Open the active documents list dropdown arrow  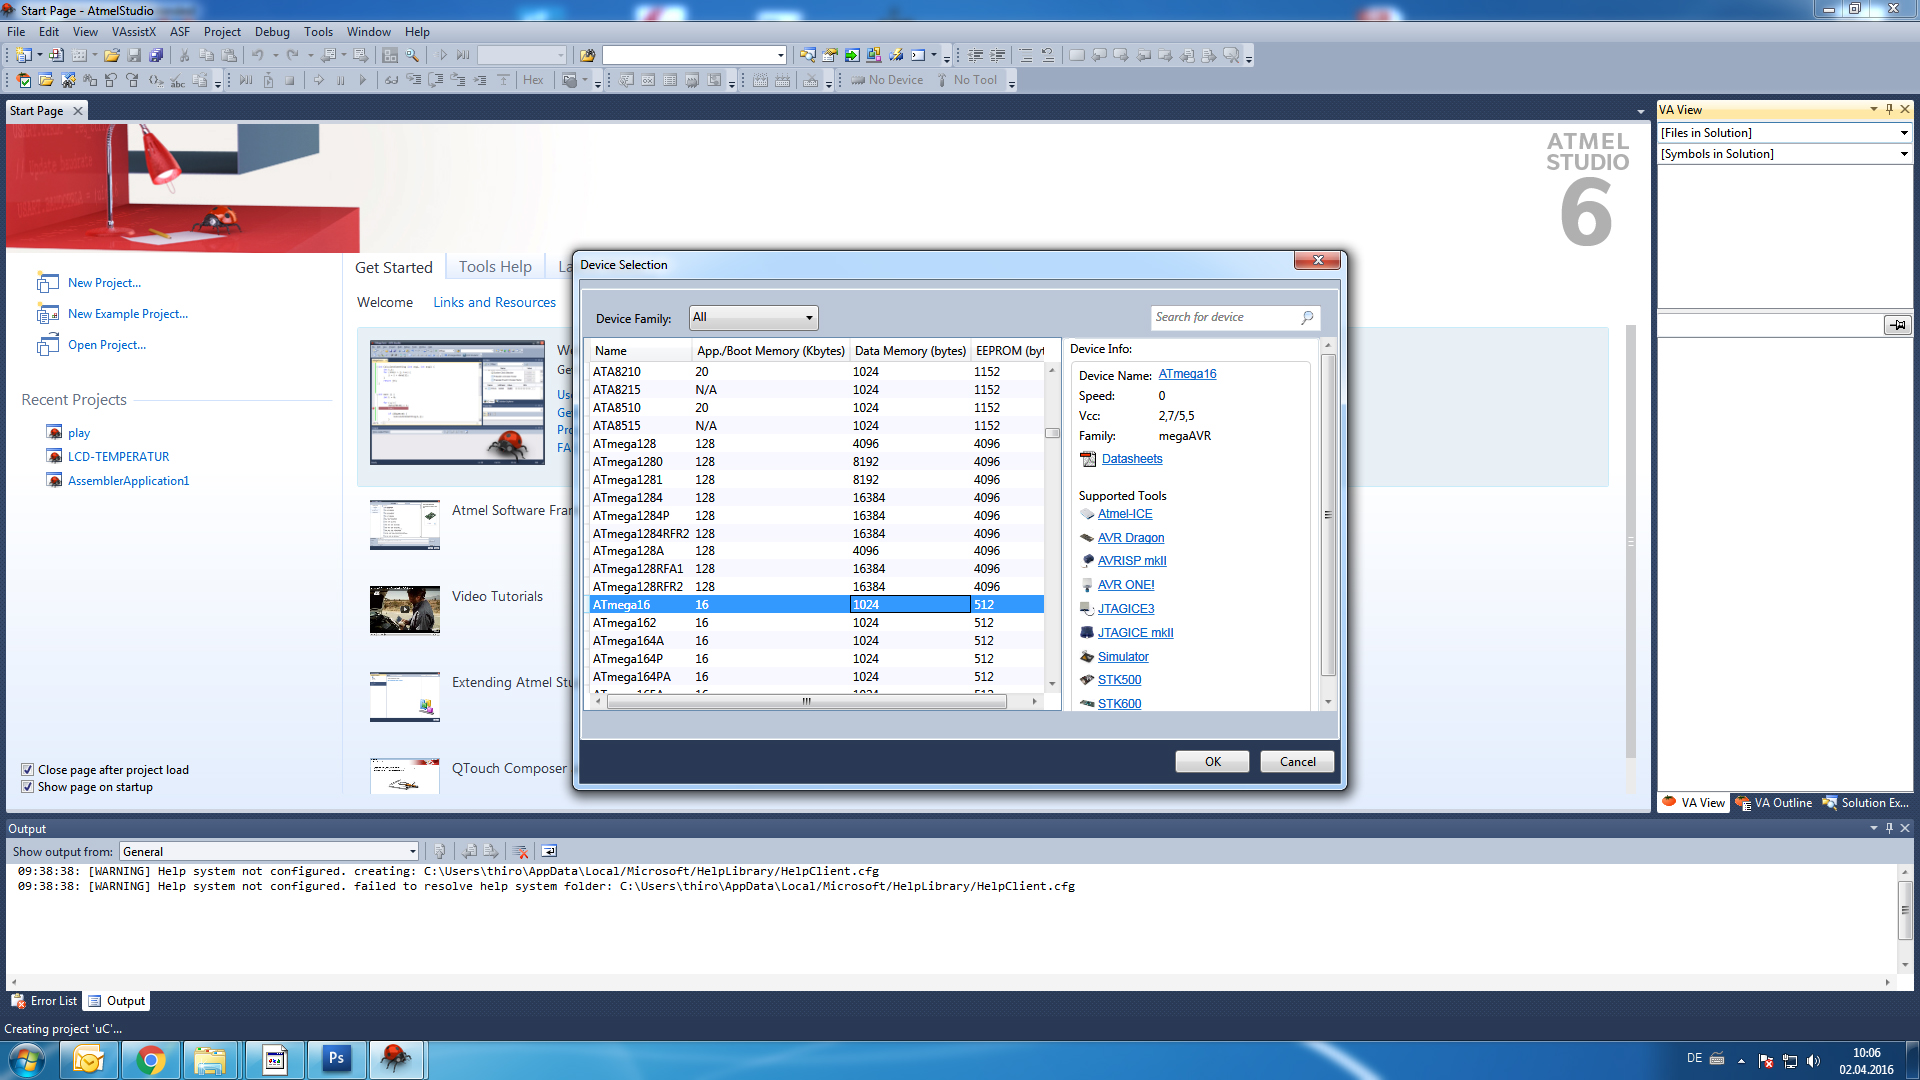tap(1641, 112)
